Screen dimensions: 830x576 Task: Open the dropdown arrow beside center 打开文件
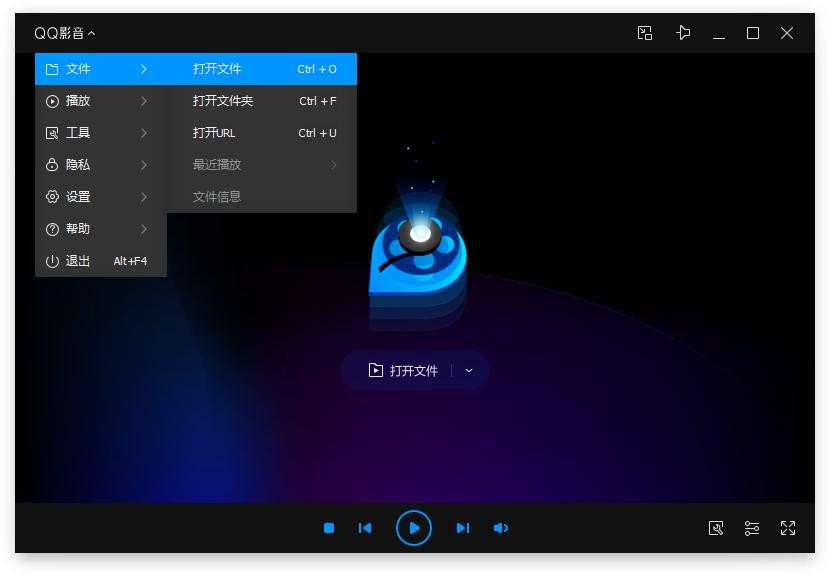pyautogui.click(x=469, y=371)
